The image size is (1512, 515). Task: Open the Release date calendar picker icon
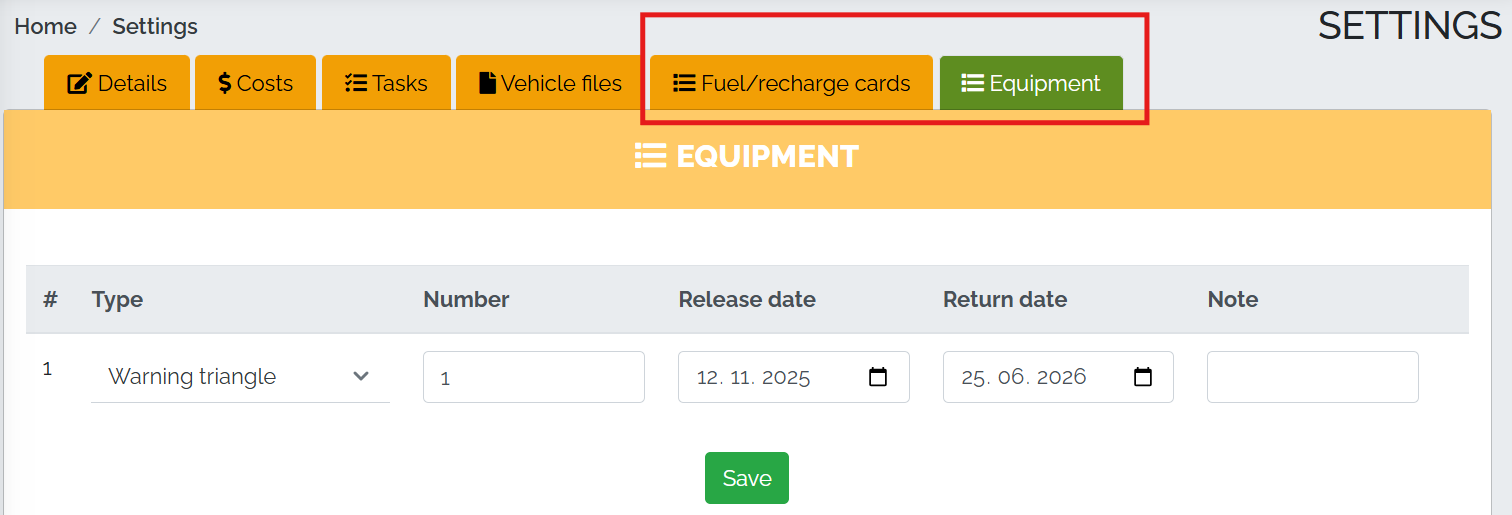click(878, 377)
